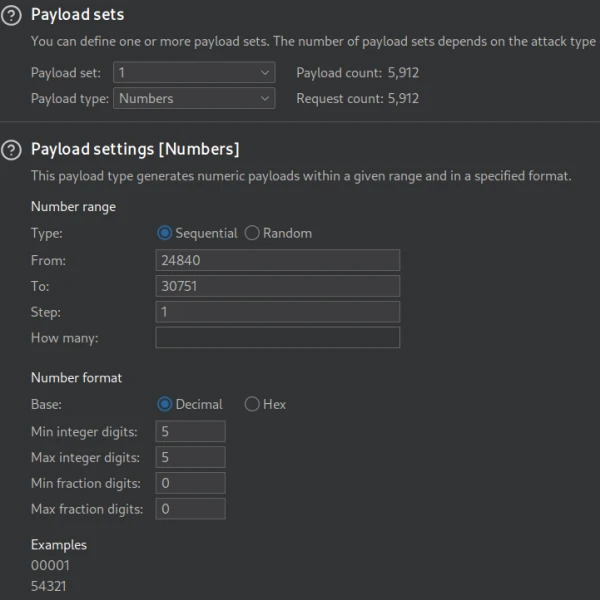This screenshot has height=600, width=600.
Task: Select Decimal as the number base
Action: coord(165,404)
